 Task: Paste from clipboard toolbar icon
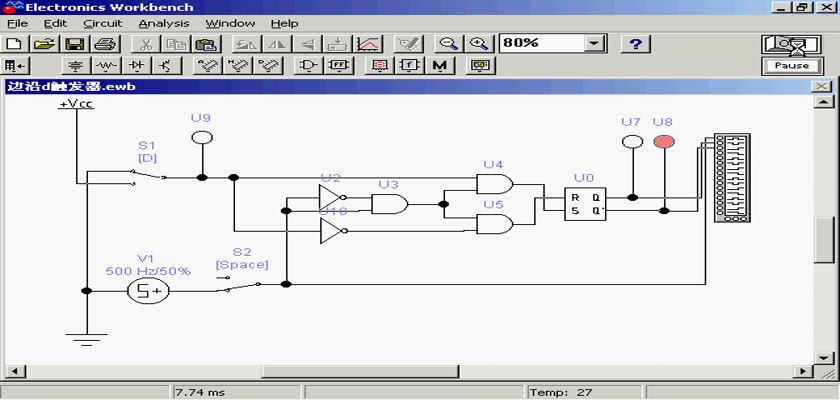205,43
